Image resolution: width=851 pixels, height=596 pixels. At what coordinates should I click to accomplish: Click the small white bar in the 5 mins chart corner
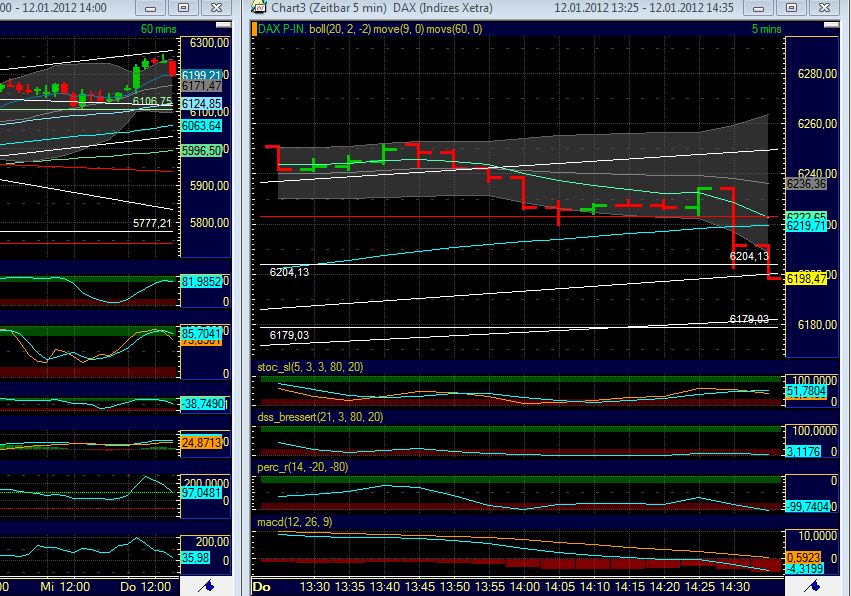click(x=831, y=25)
